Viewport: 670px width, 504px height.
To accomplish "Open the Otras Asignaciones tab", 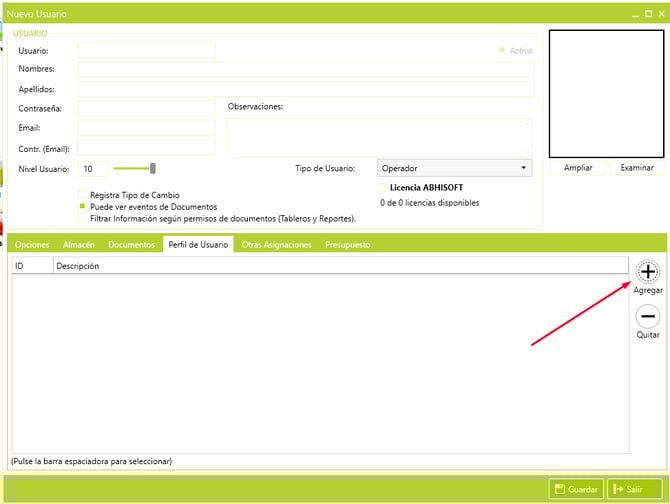I will [277, 244].
